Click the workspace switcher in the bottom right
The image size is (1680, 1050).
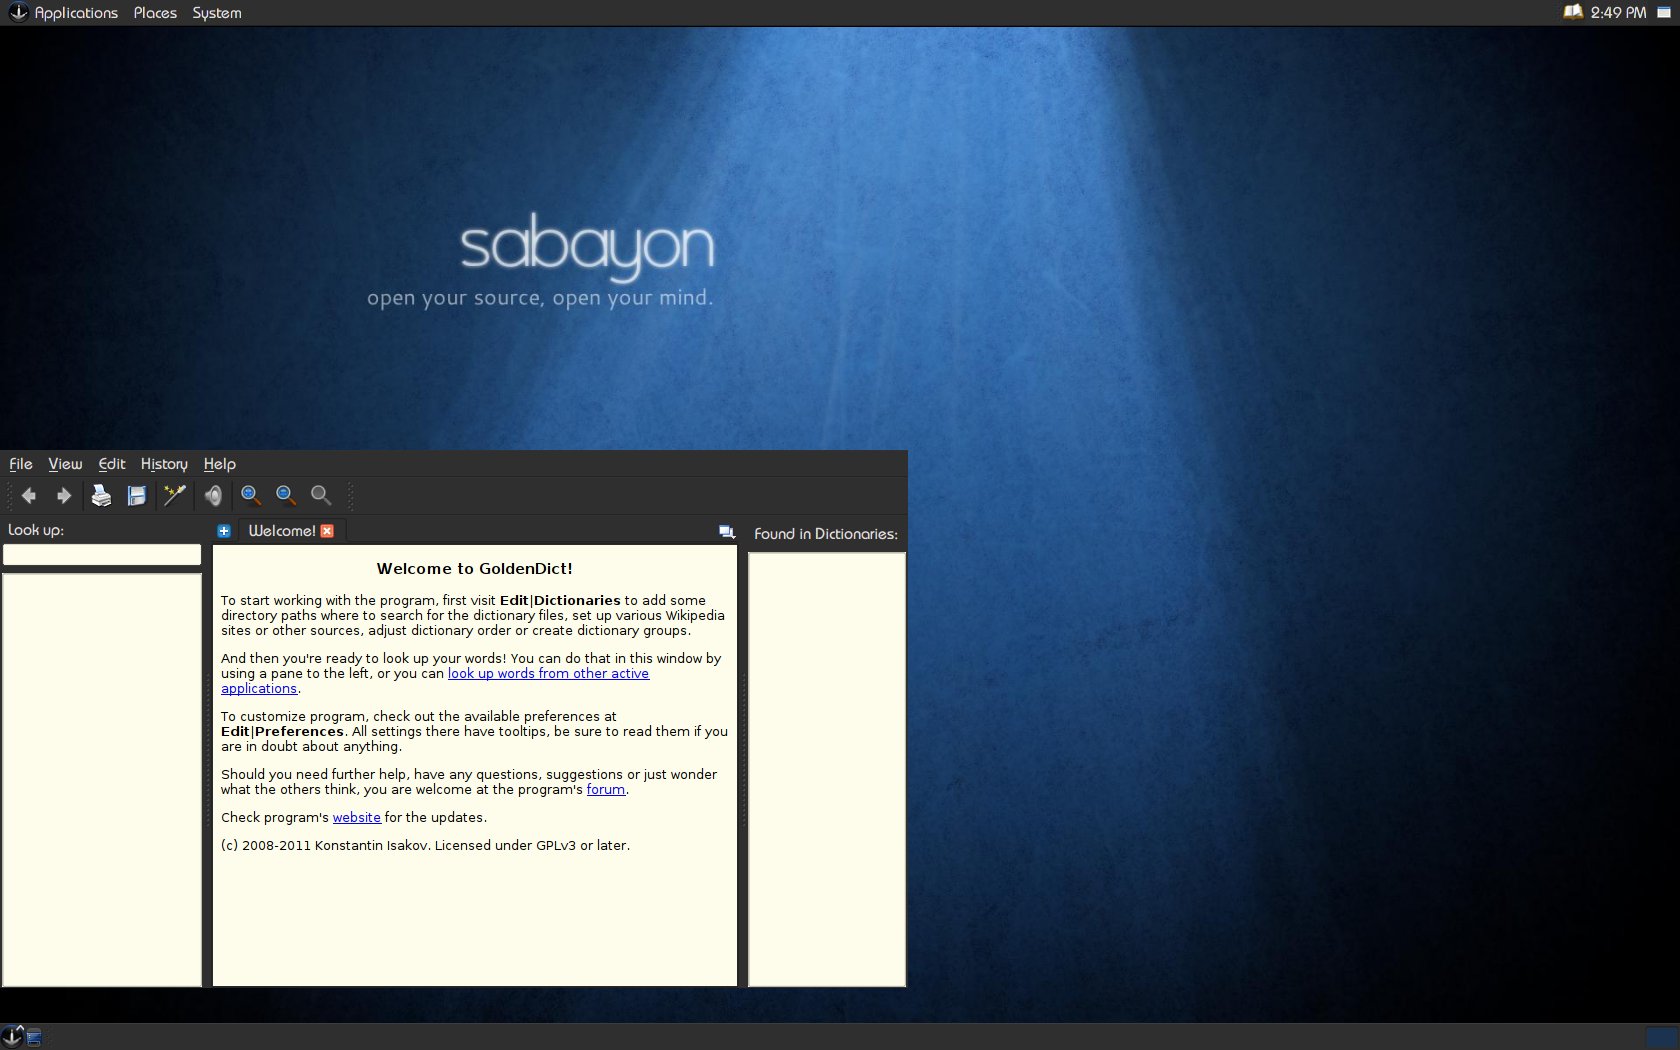1661,1037
